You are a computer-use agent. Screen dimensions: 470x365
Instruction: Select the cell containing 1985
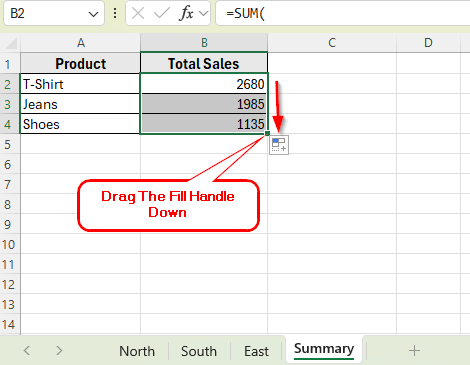[x=204, y=104]
